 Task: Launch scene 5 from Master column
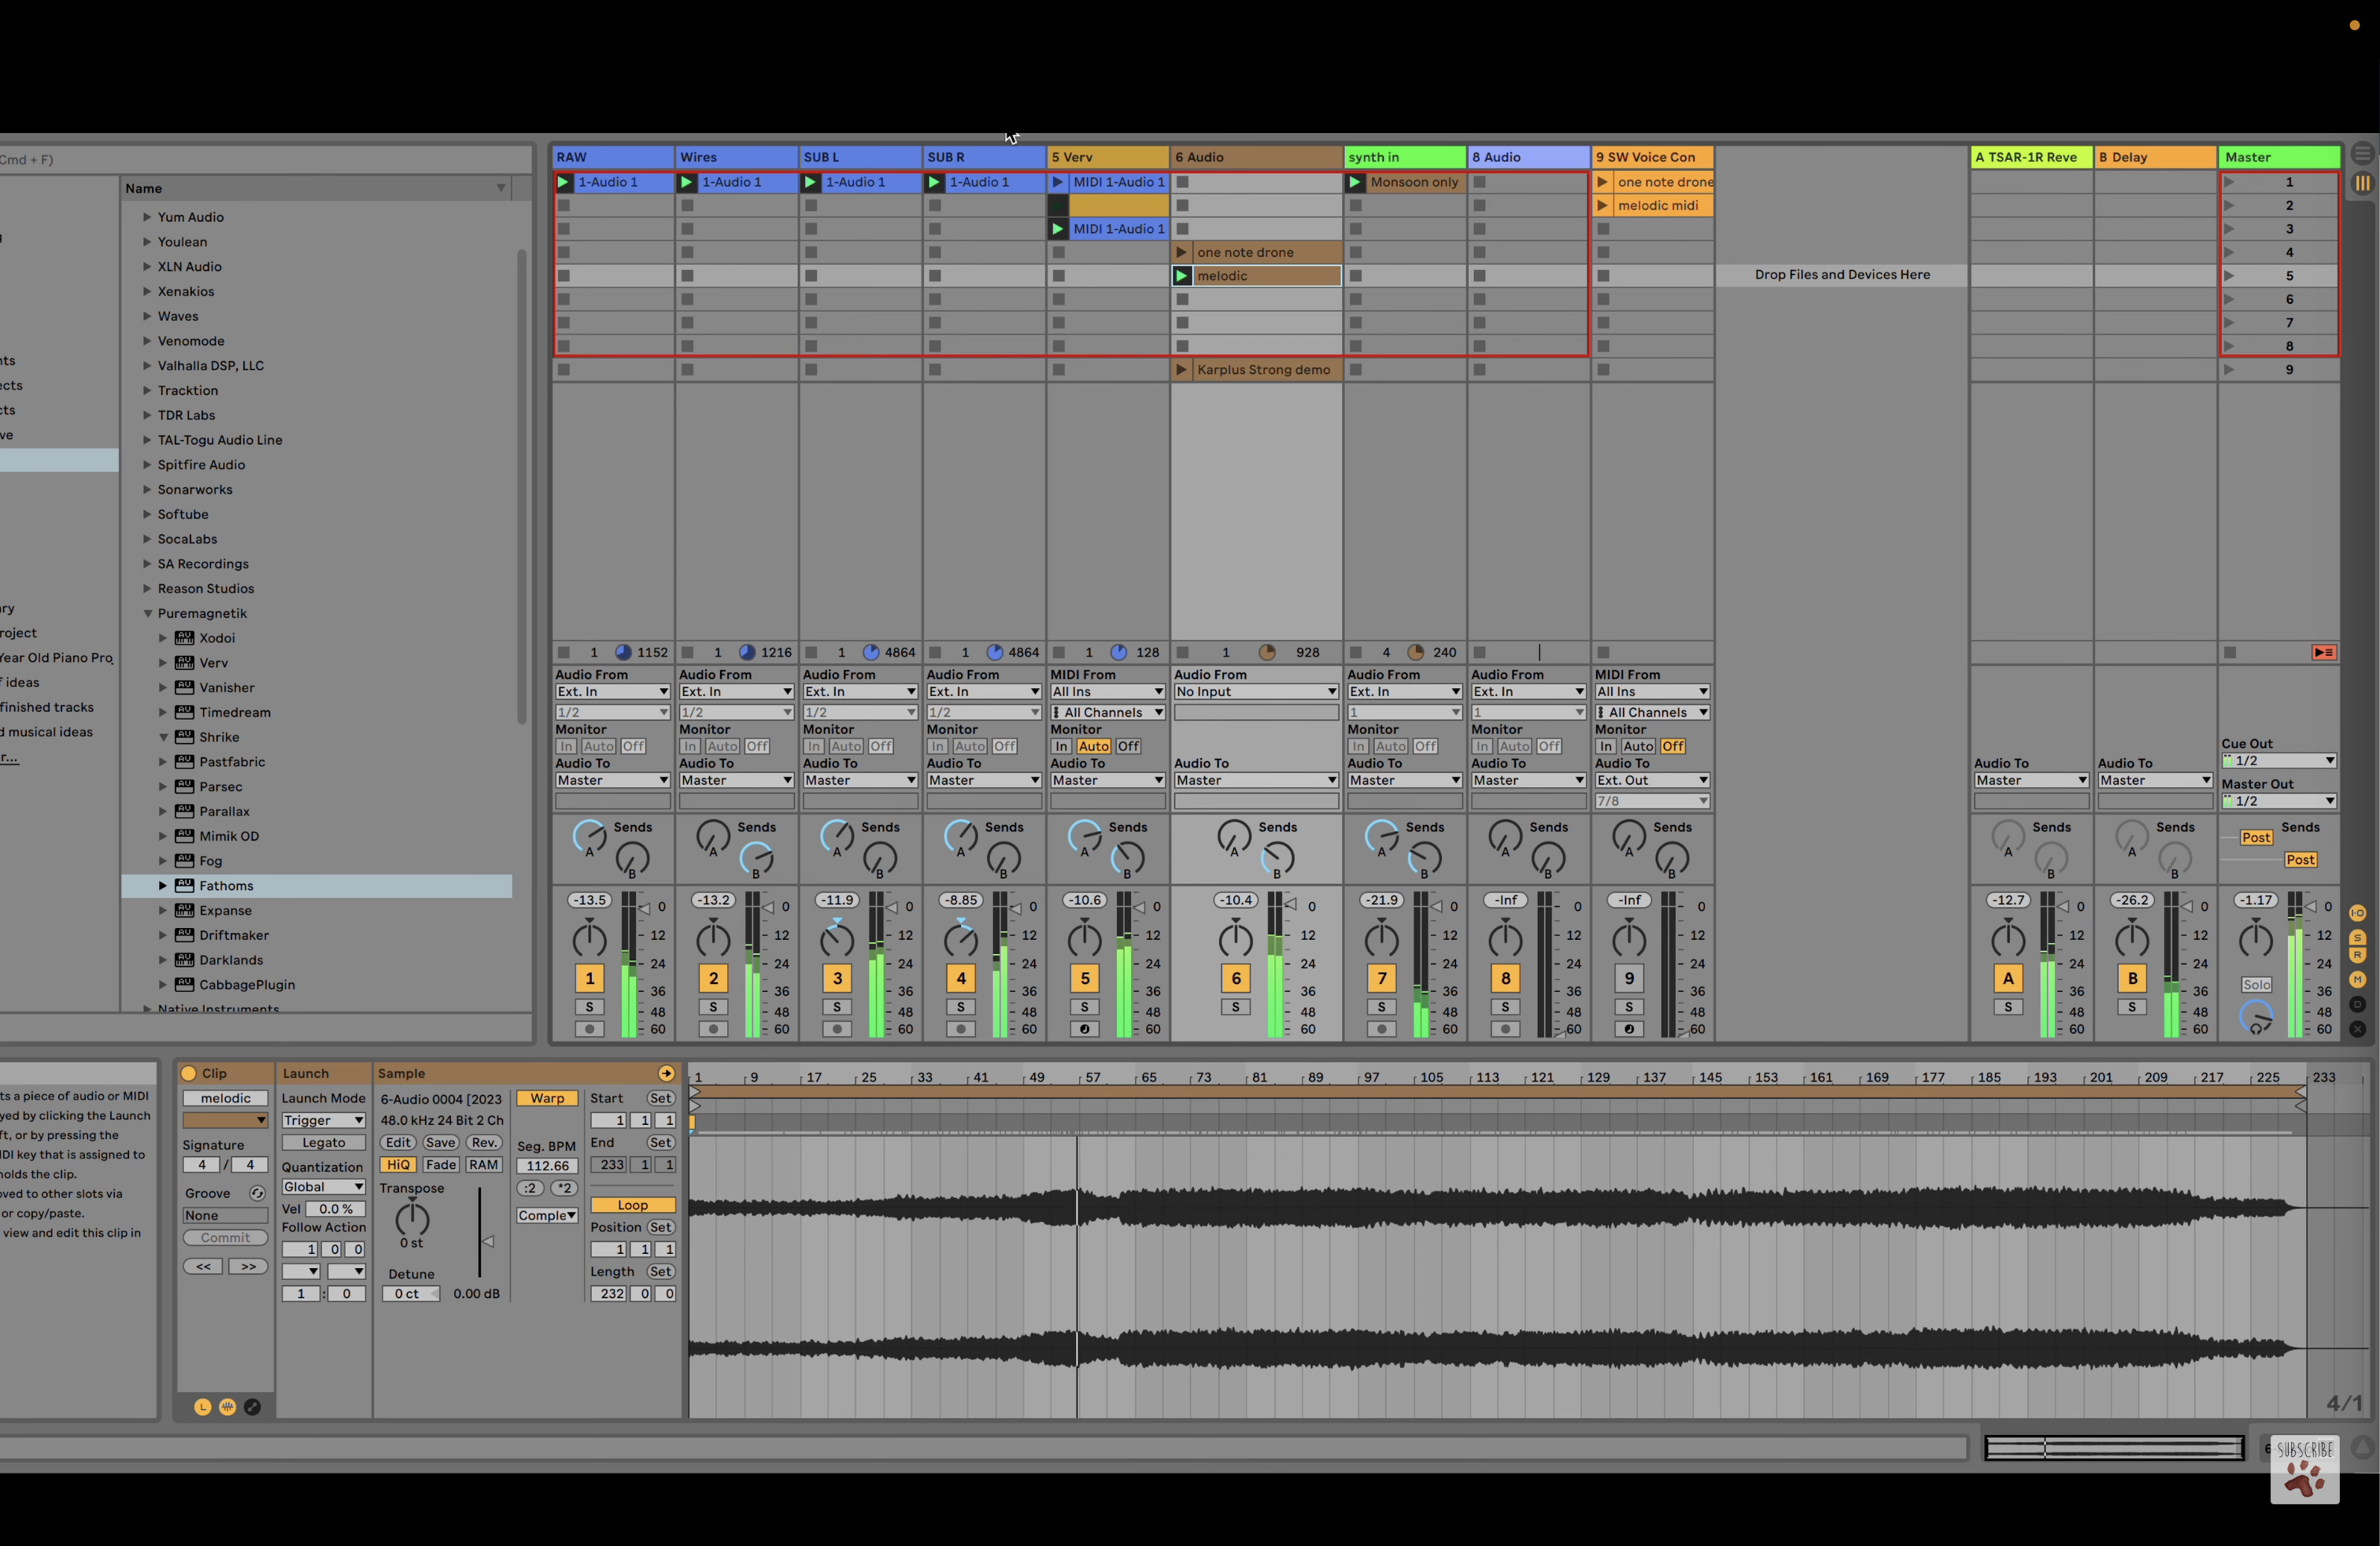[2229, 276]
